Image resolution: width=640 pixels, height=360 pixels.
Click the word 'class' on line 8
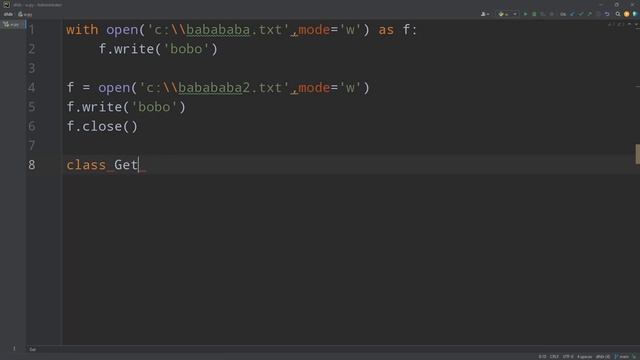[x=86, y=165]
